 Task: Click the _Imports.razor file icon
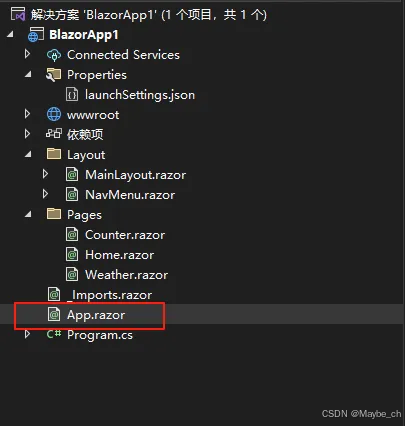54,295
